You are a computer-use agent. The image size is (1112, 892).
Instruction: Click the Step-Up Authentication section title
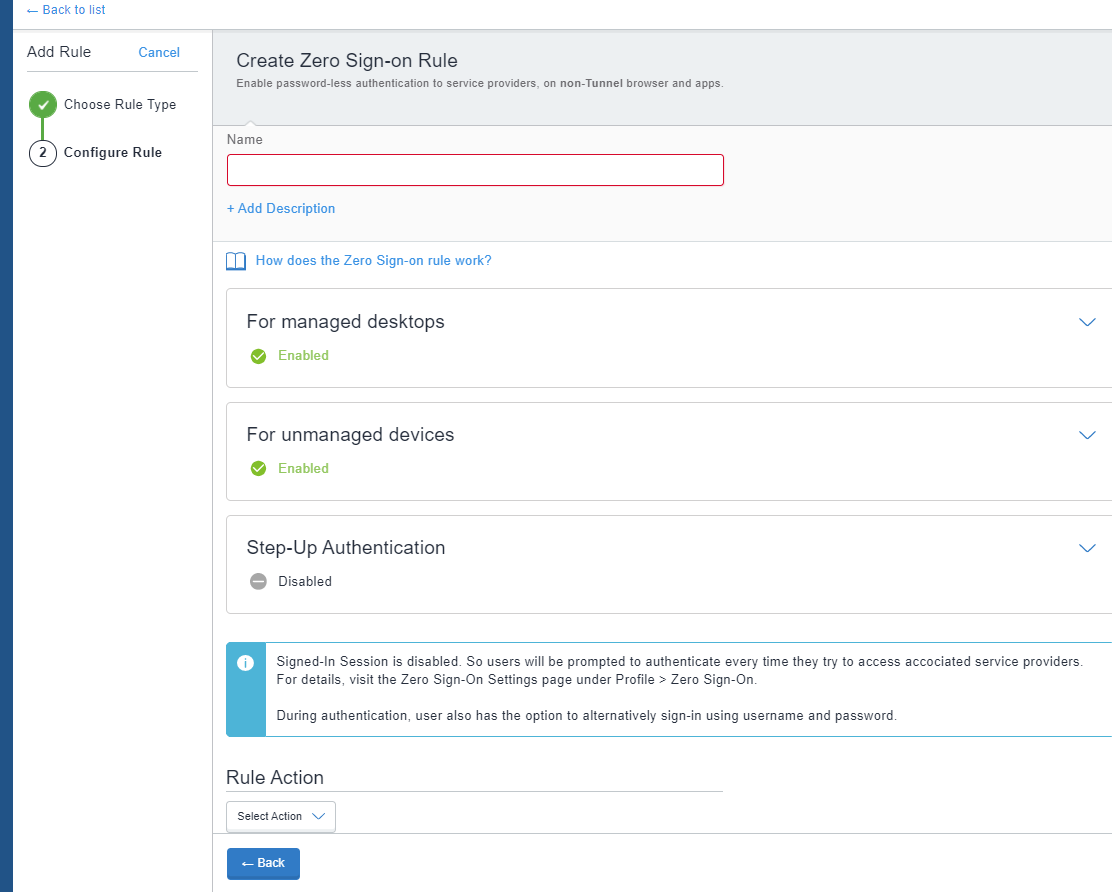click(x=346, y=548)
